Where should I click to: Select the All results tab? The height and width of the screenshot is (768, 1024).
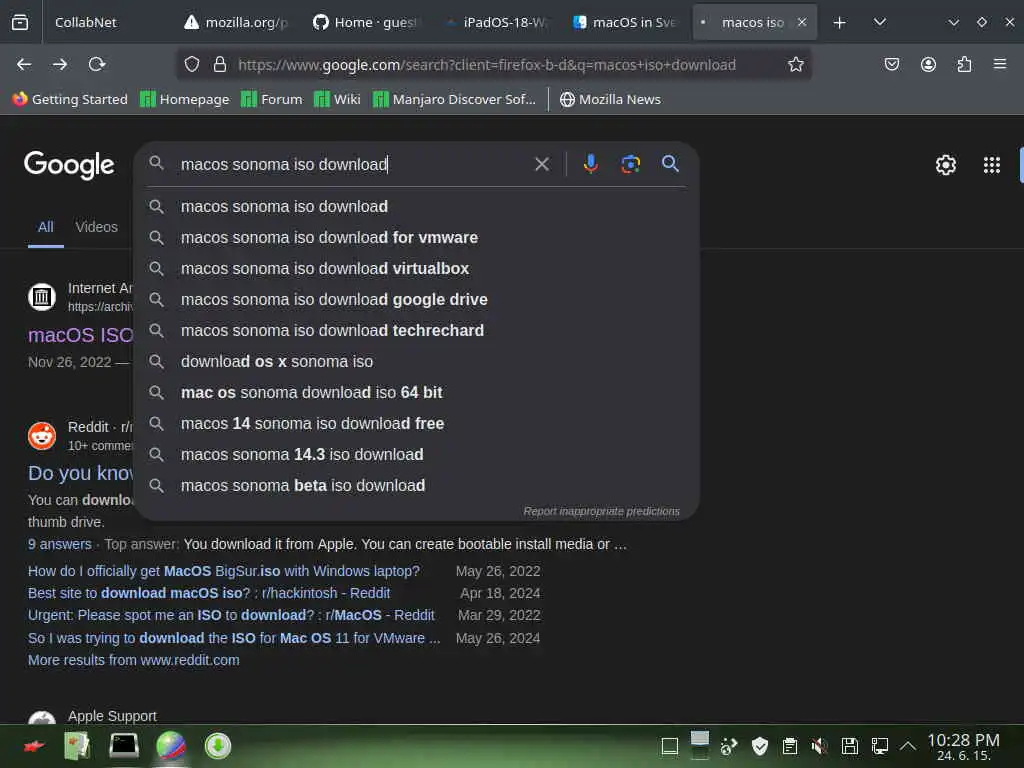[45, 227]
